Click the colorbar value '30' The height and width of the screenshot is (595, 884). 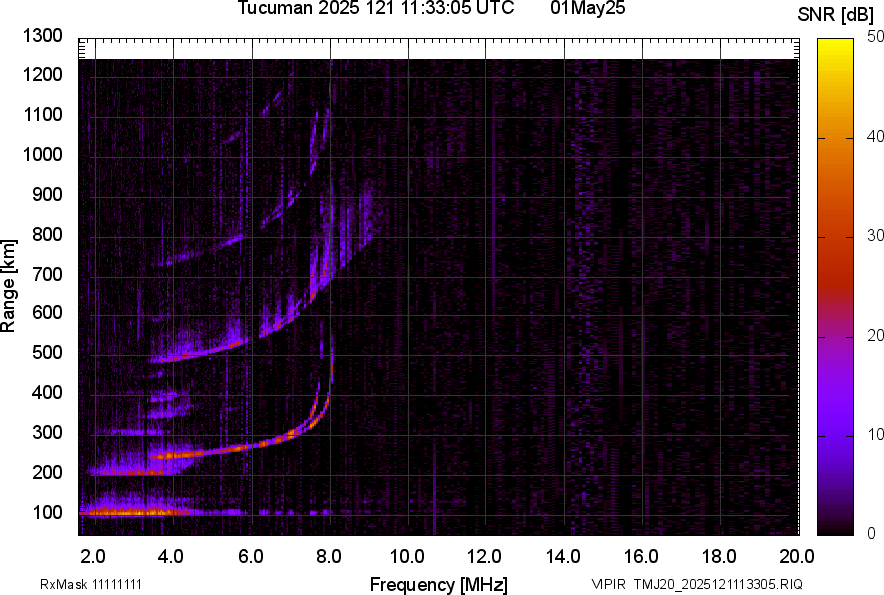tap(875, 236)
